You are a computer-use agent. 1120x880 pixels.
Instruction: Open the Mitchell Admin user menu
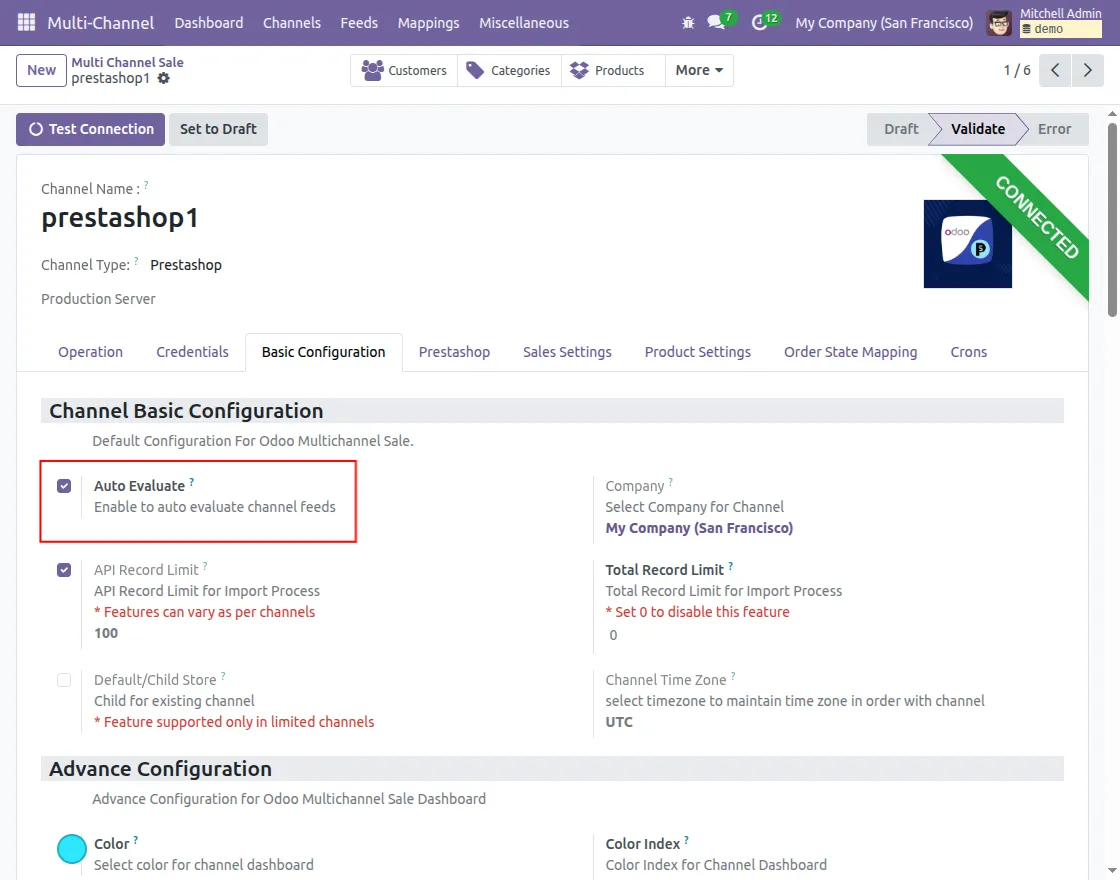pyautogui.click(x=1044, y=23)
